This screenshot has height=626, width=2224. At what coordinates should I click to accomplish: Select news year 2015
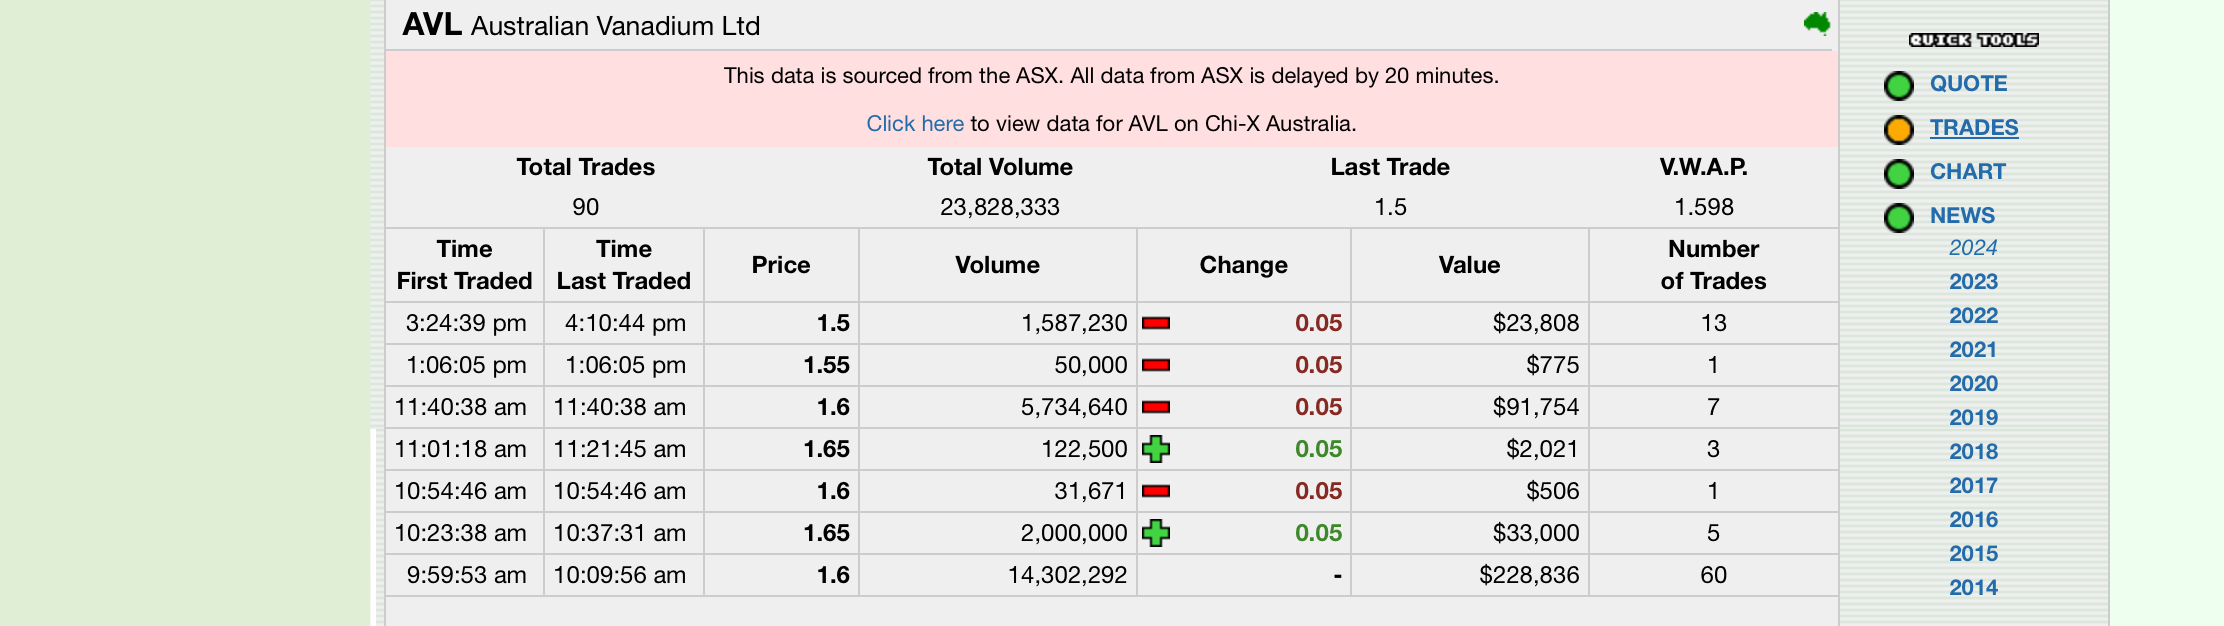(1973, 554)
